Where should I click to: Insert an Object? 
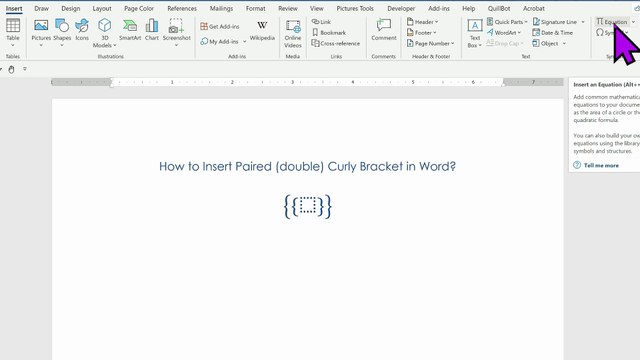pos(545,43)
